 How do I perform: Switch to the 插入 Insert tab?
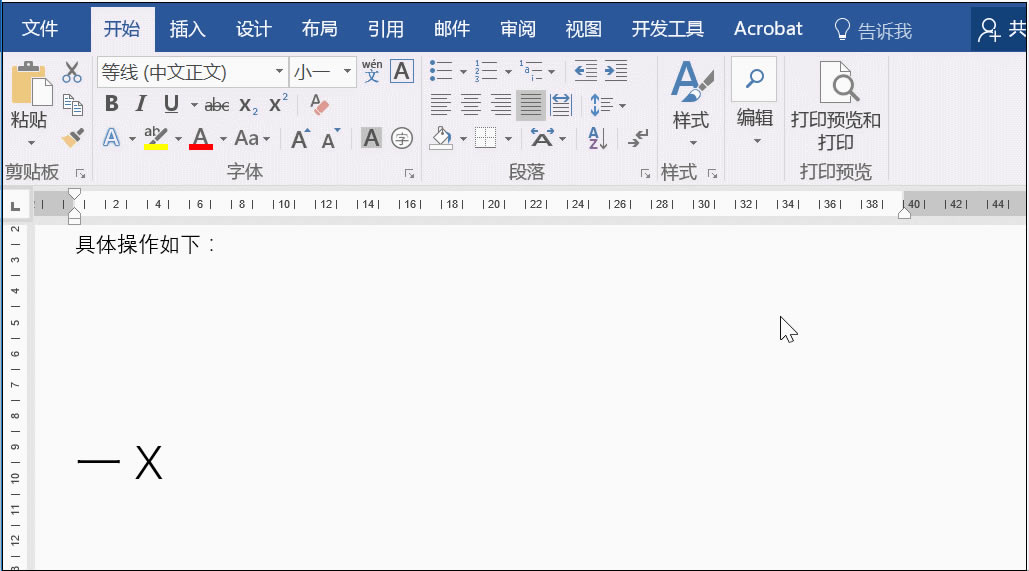pos(188,29)
